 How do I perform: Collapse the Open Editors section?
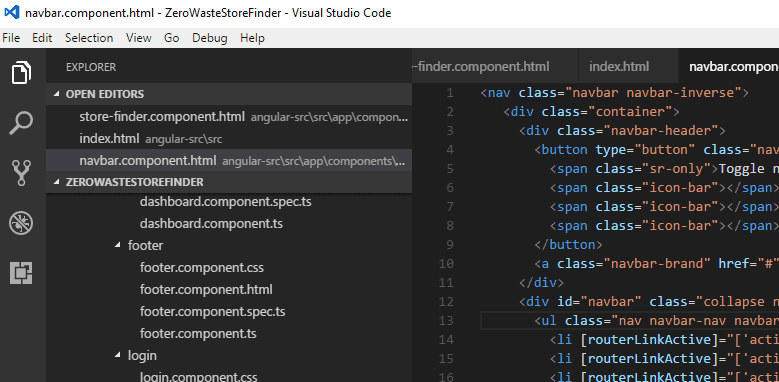229,94
